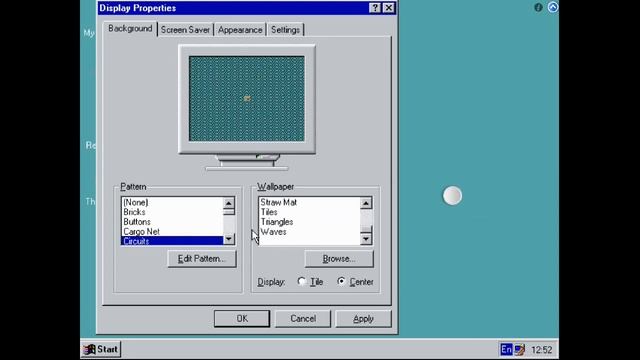Click the En language indicator in tray

coord(506,349)
